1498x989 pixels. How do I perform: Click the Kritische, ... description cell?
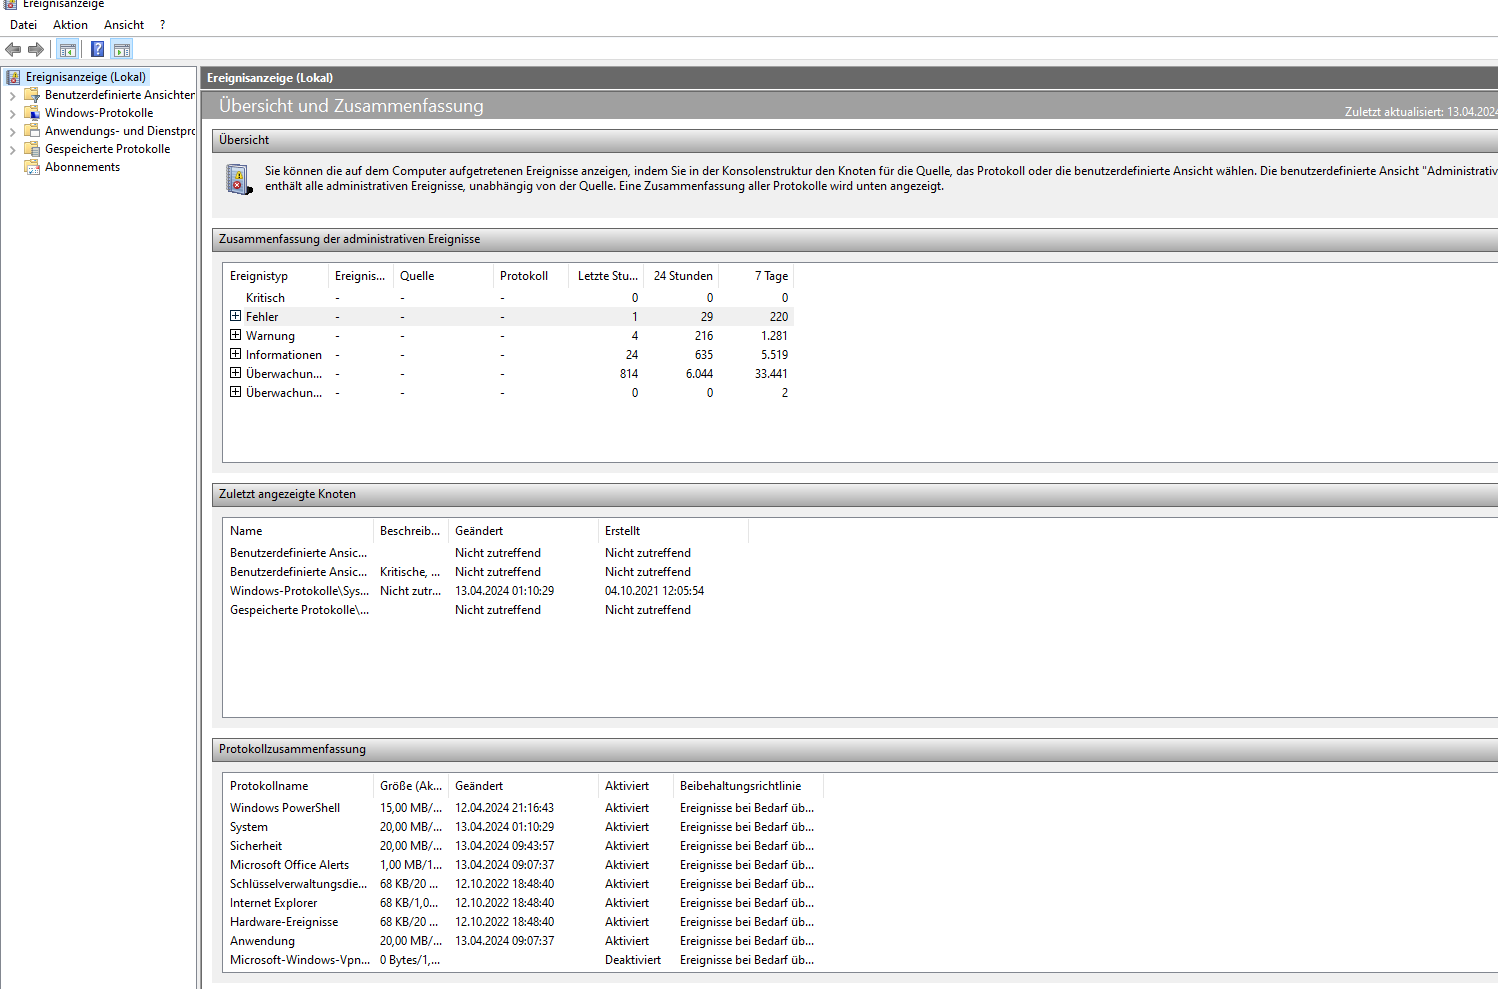[x=410, y=572]
